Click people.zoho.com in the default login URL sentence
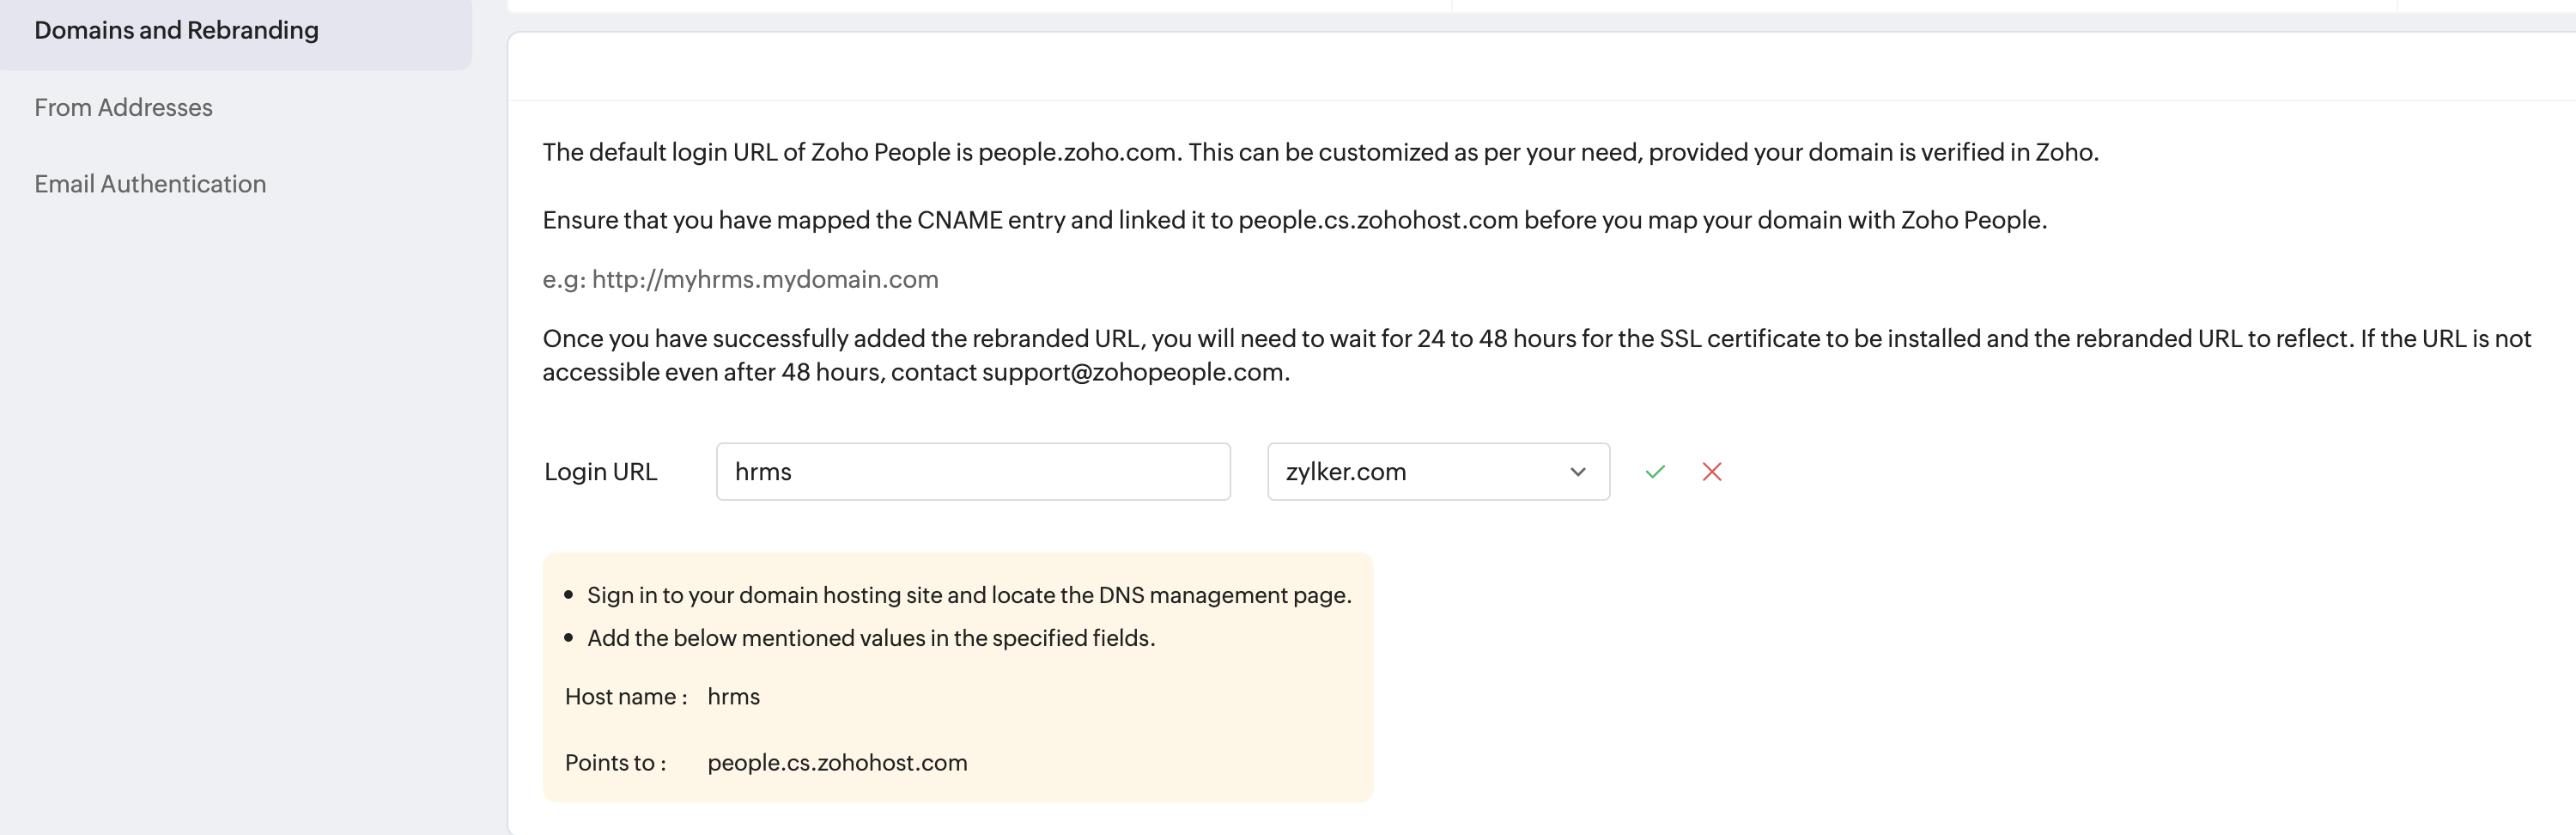Viewport: 2576px width, 835px height. [x=1076, y=152]
